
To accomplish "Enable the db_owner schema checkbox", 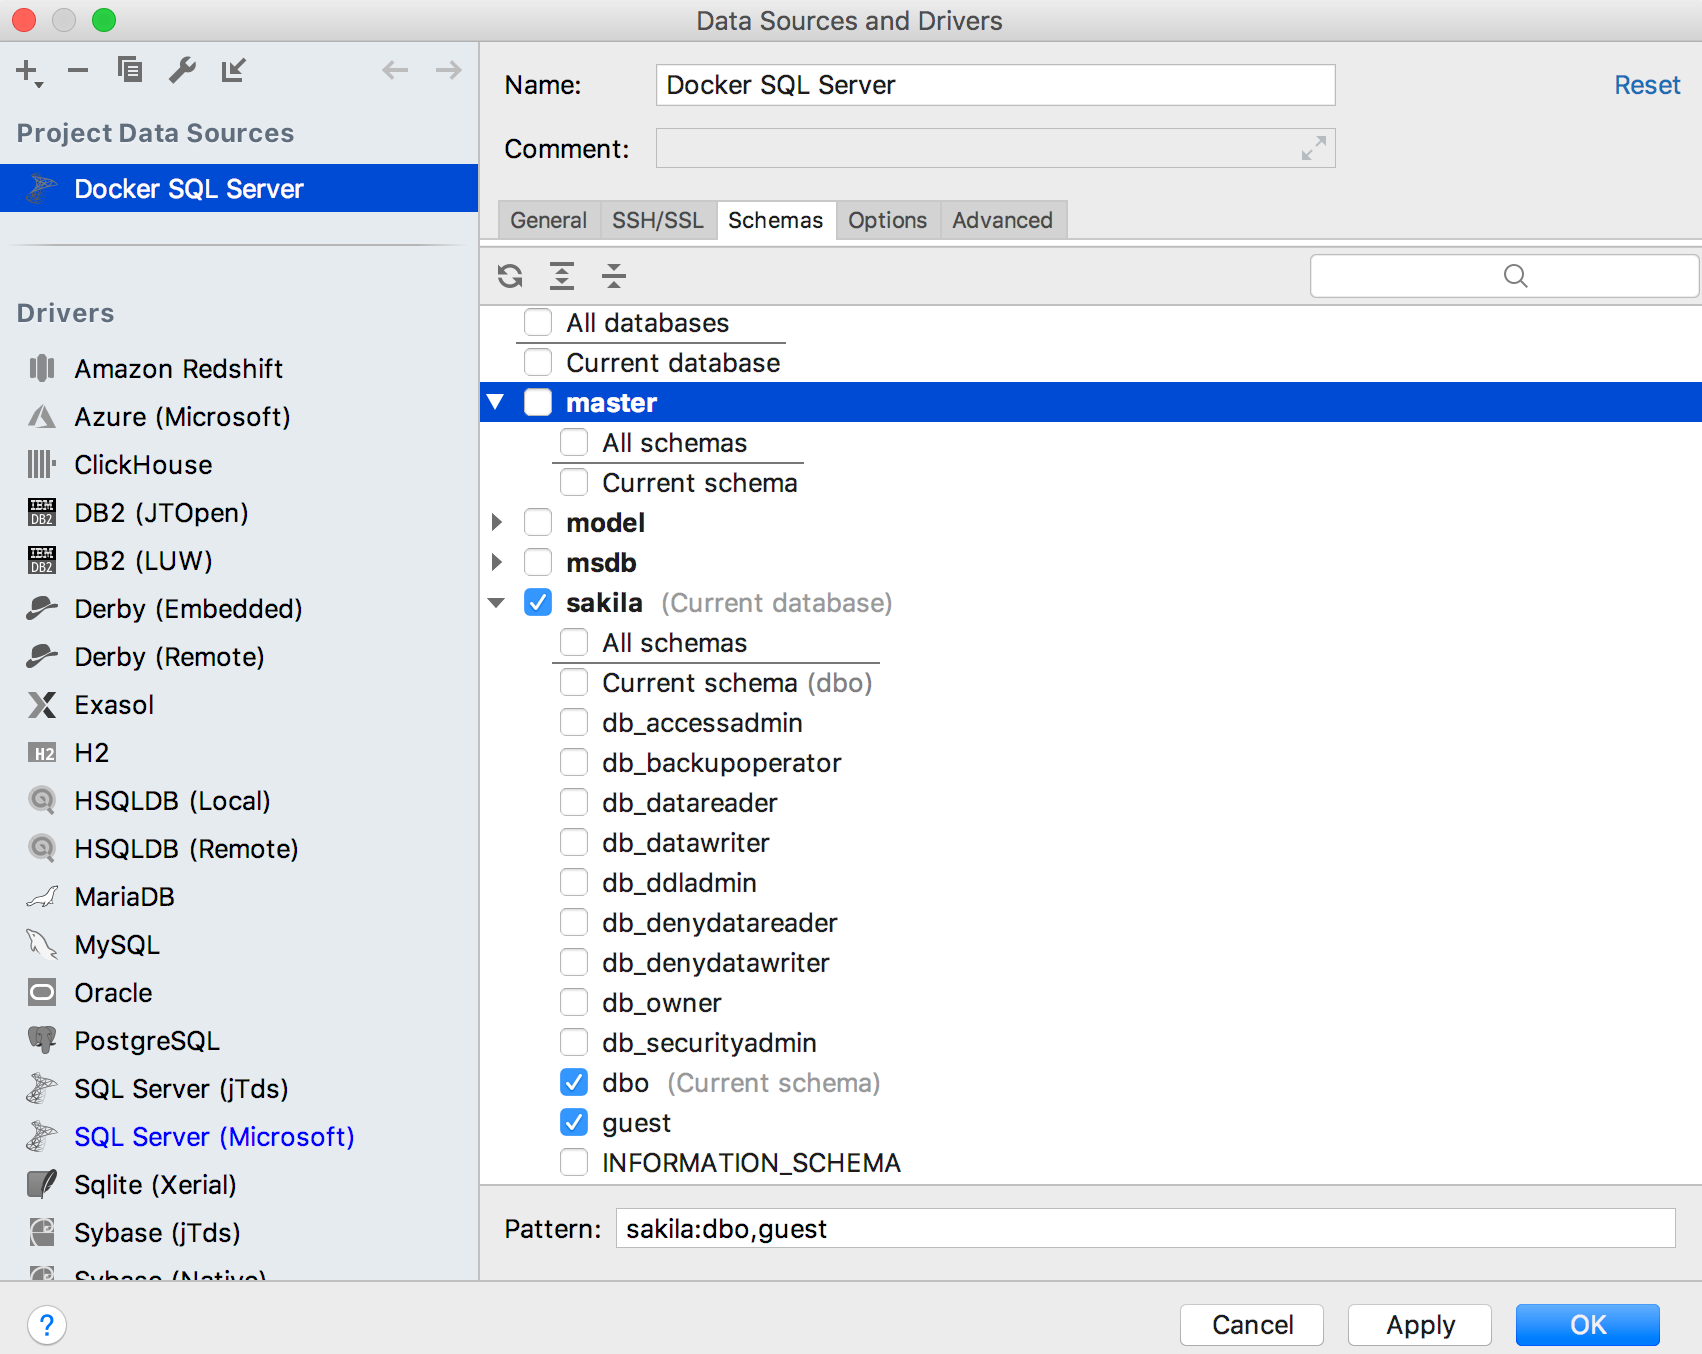I will click(574, 1003).
